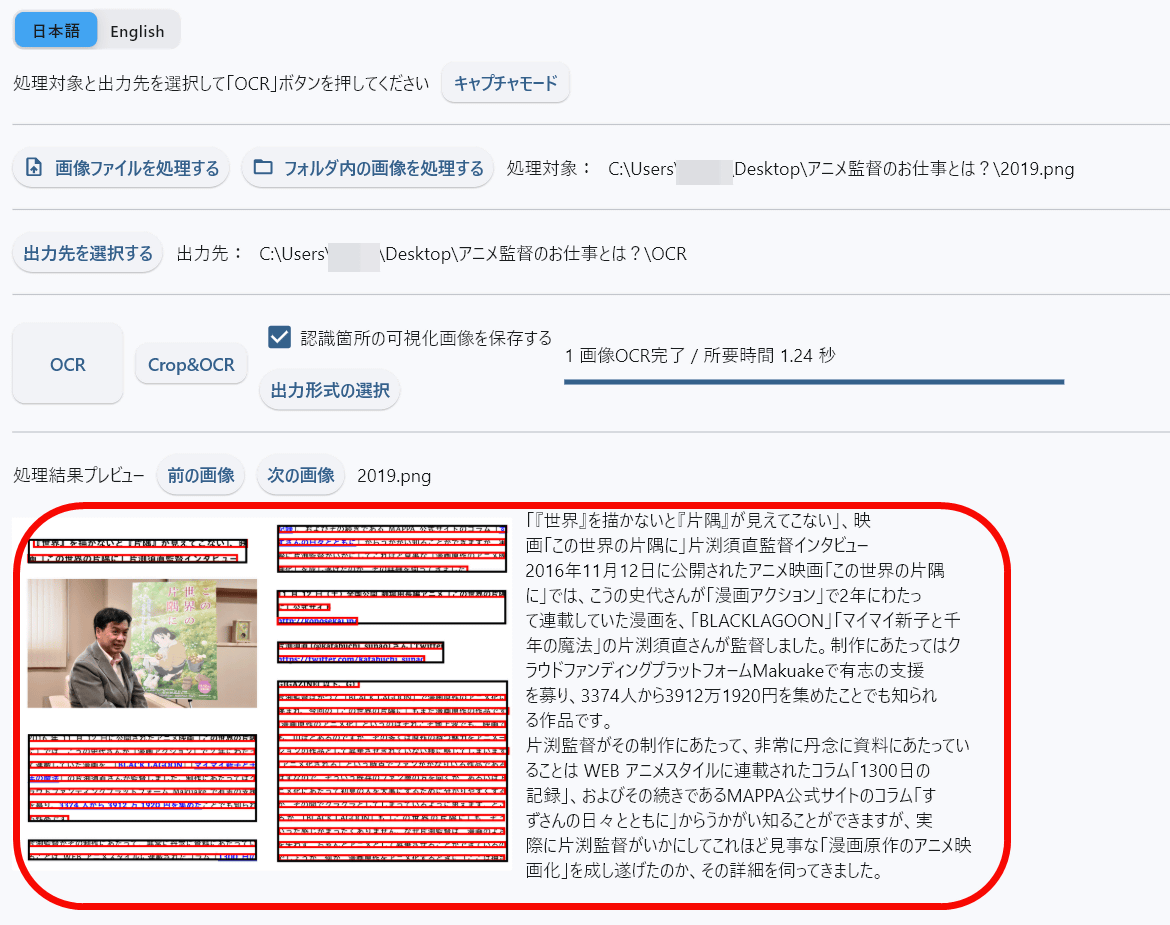1170x925 pixels.
Task: Open the 出力形式の選択 options
Action: (330, 390)
